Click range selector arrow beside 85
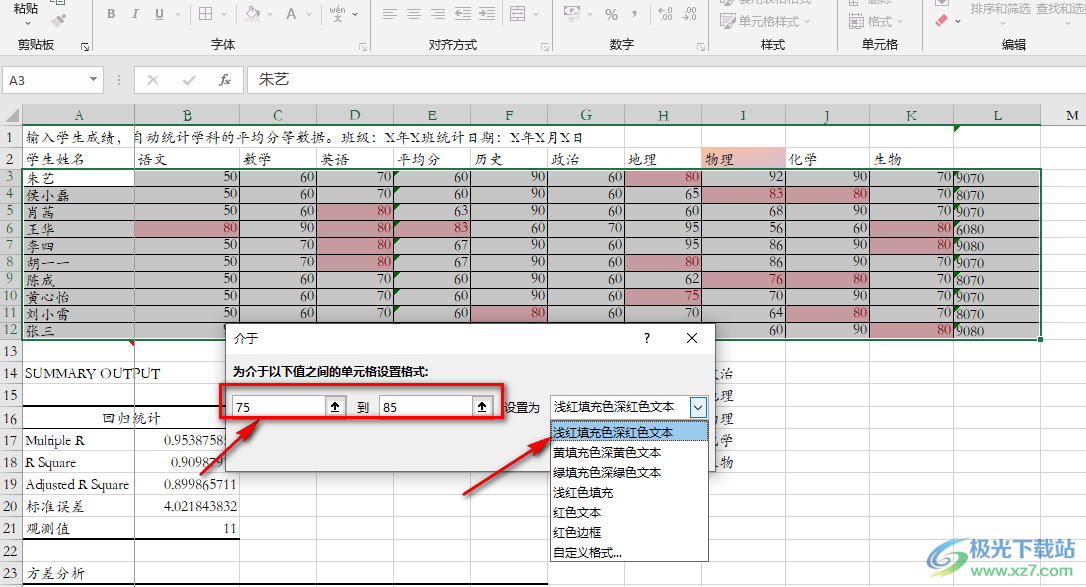The width and height of the screenshot is (1086, 587). coord(482,407)
